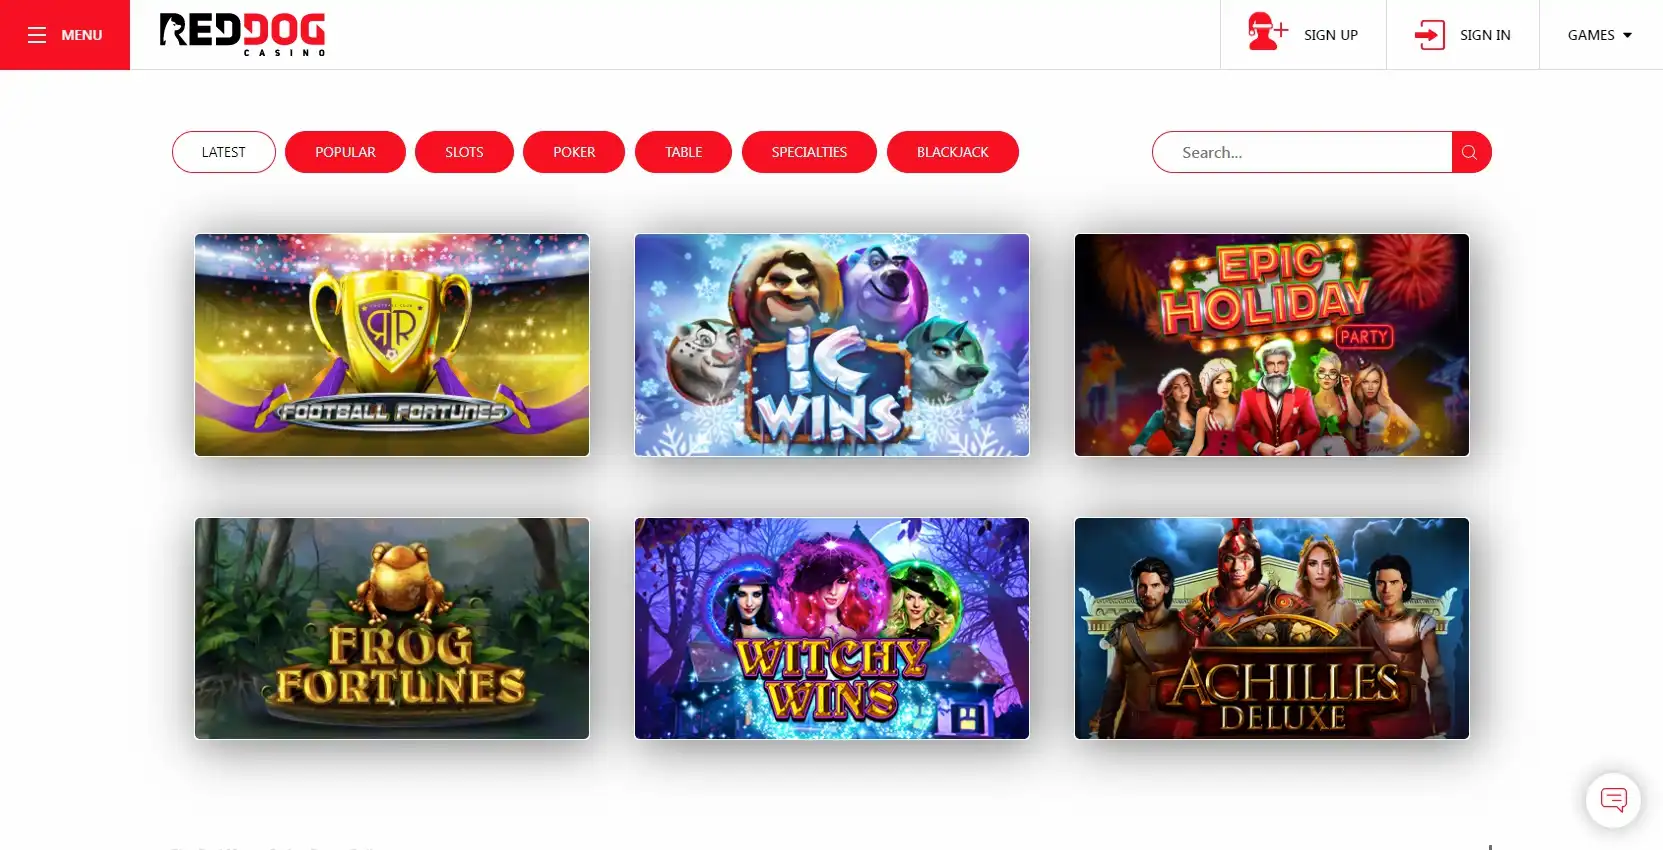The image size is (1663, 850).
Task: Show SPECIALTIES games category
Action: click(809, 152)
